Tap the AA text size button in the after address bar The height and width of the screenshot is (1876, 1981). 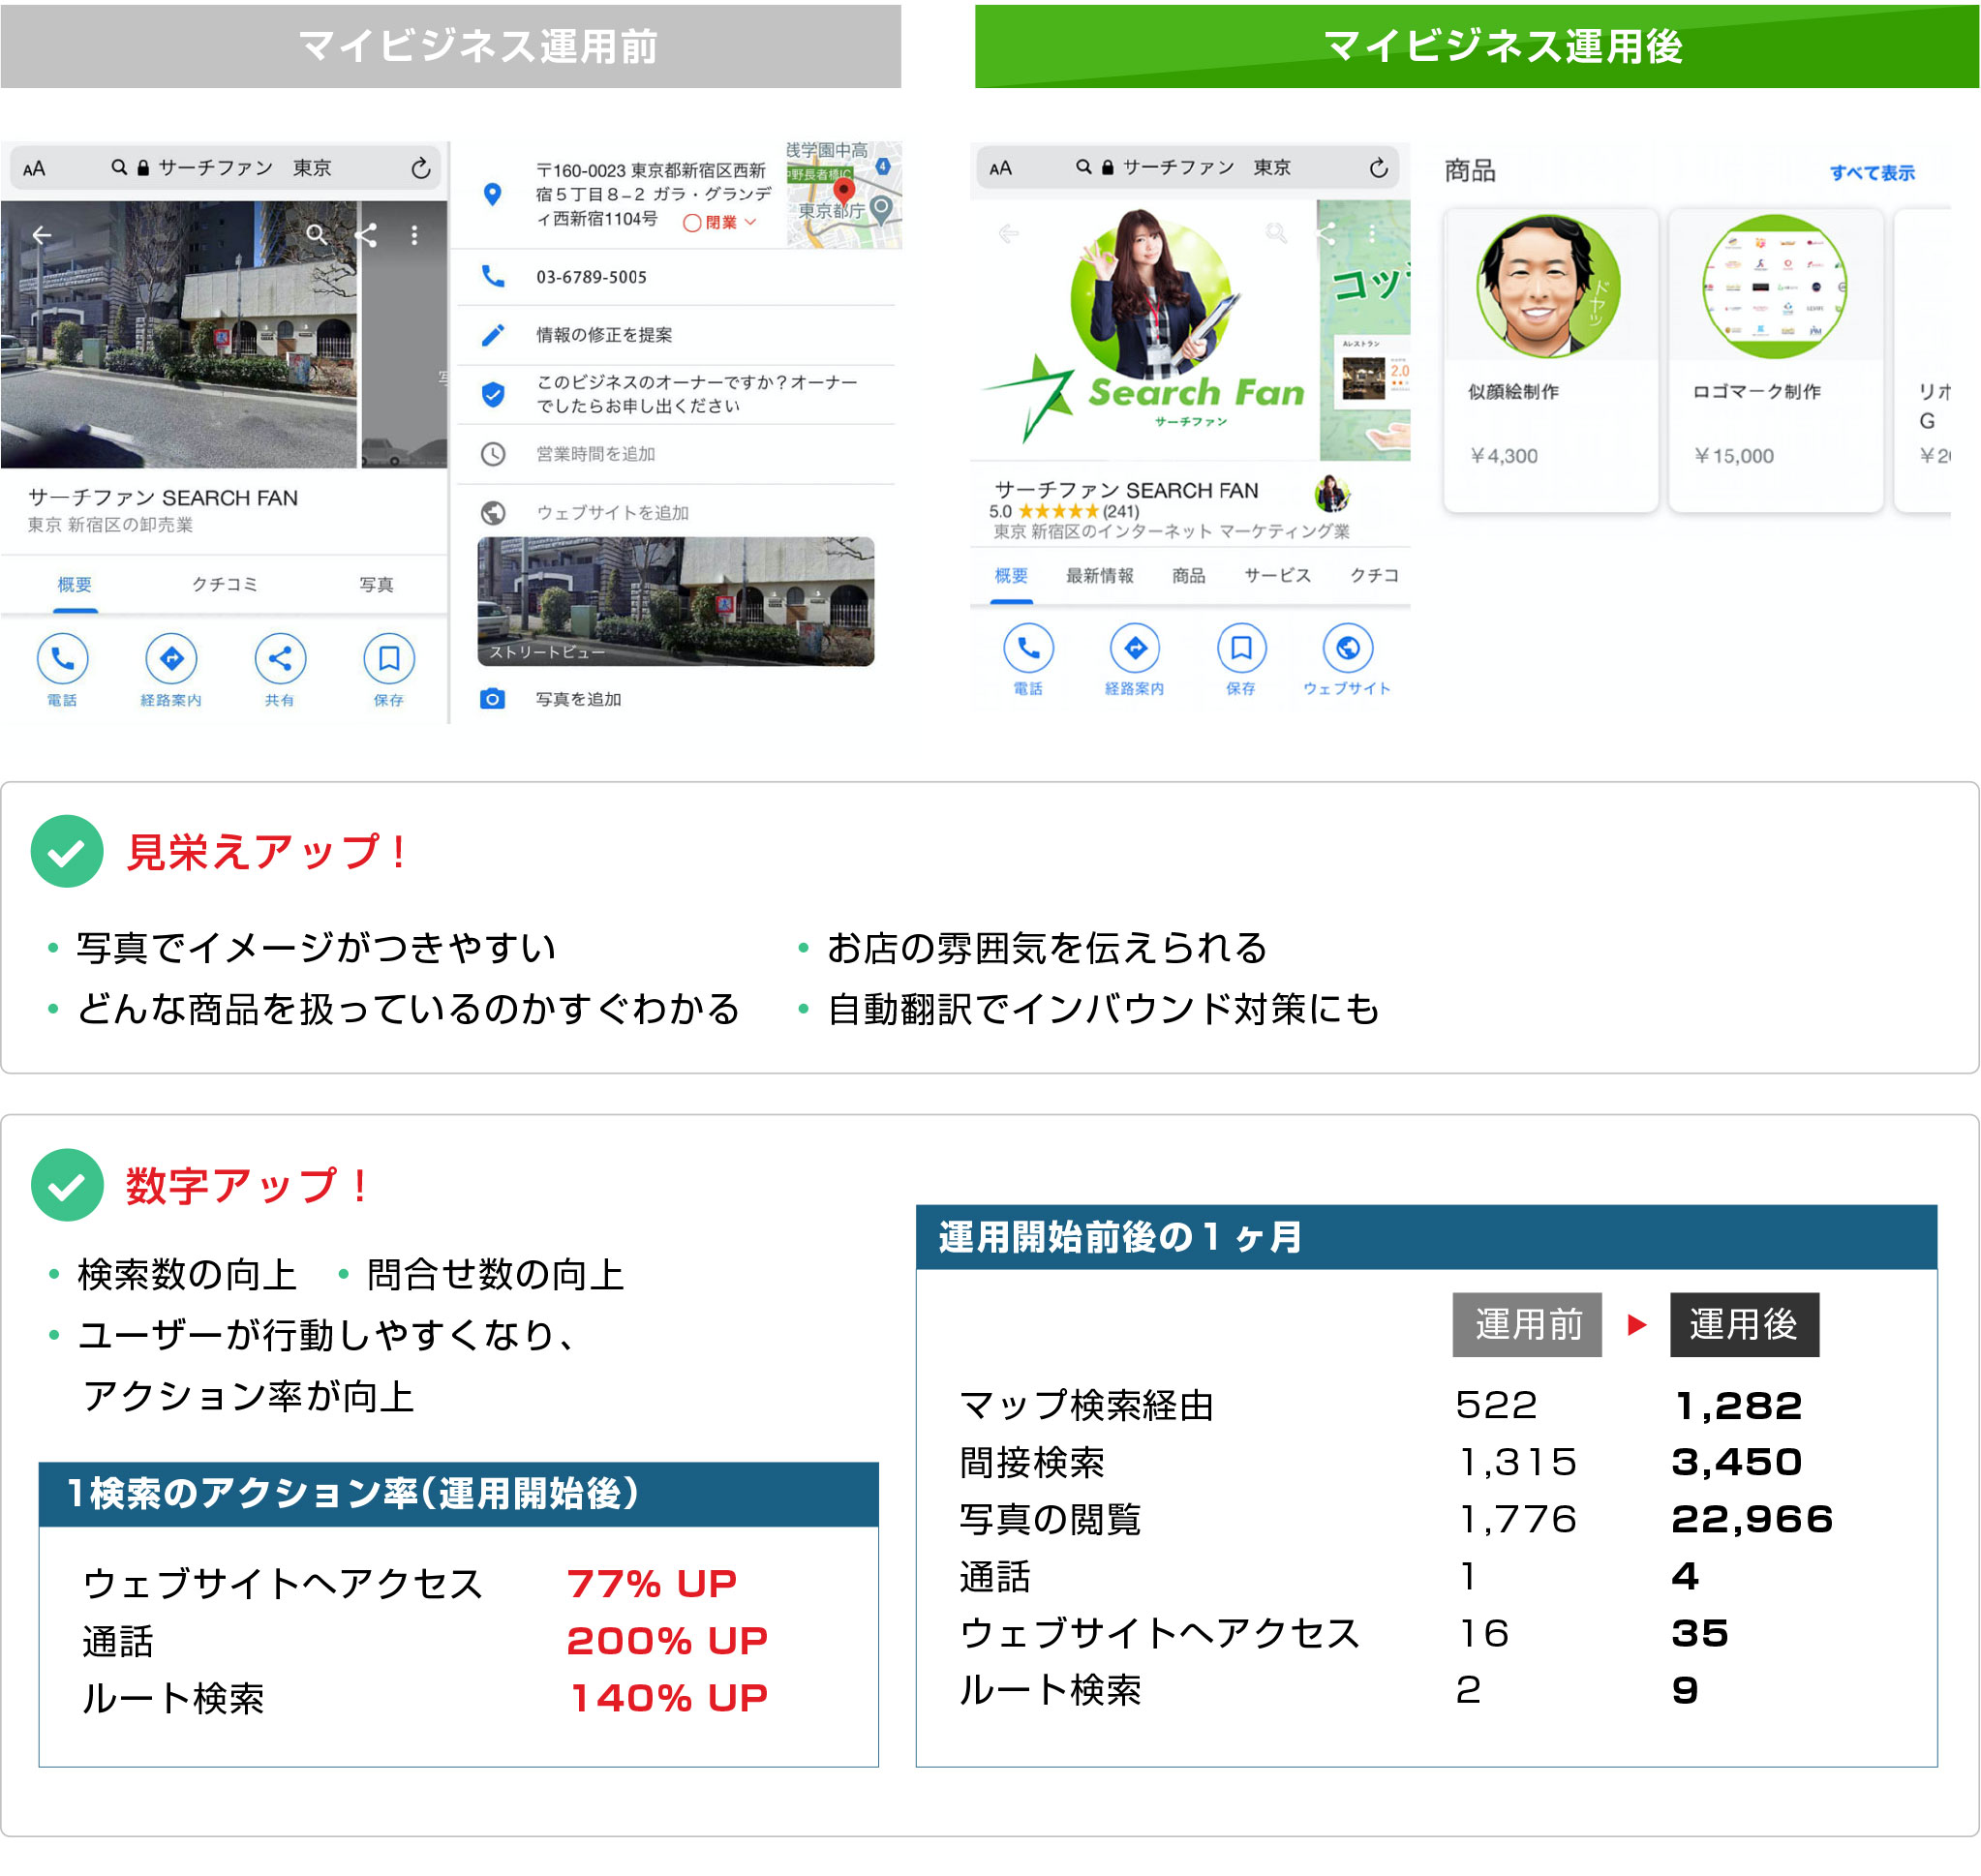pyautogui.click(x=1000, y=168)
